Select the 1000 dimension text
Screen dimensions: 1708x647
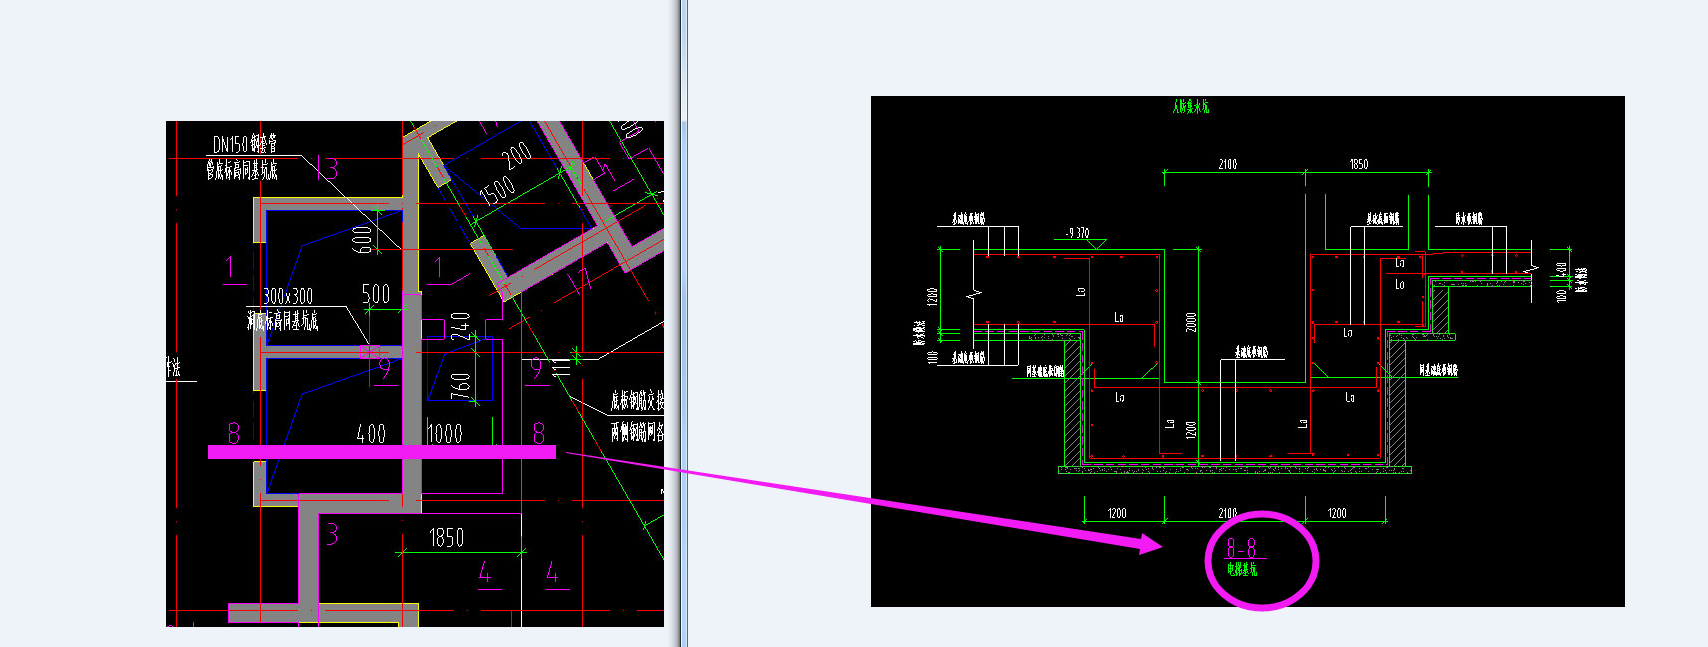445,434
